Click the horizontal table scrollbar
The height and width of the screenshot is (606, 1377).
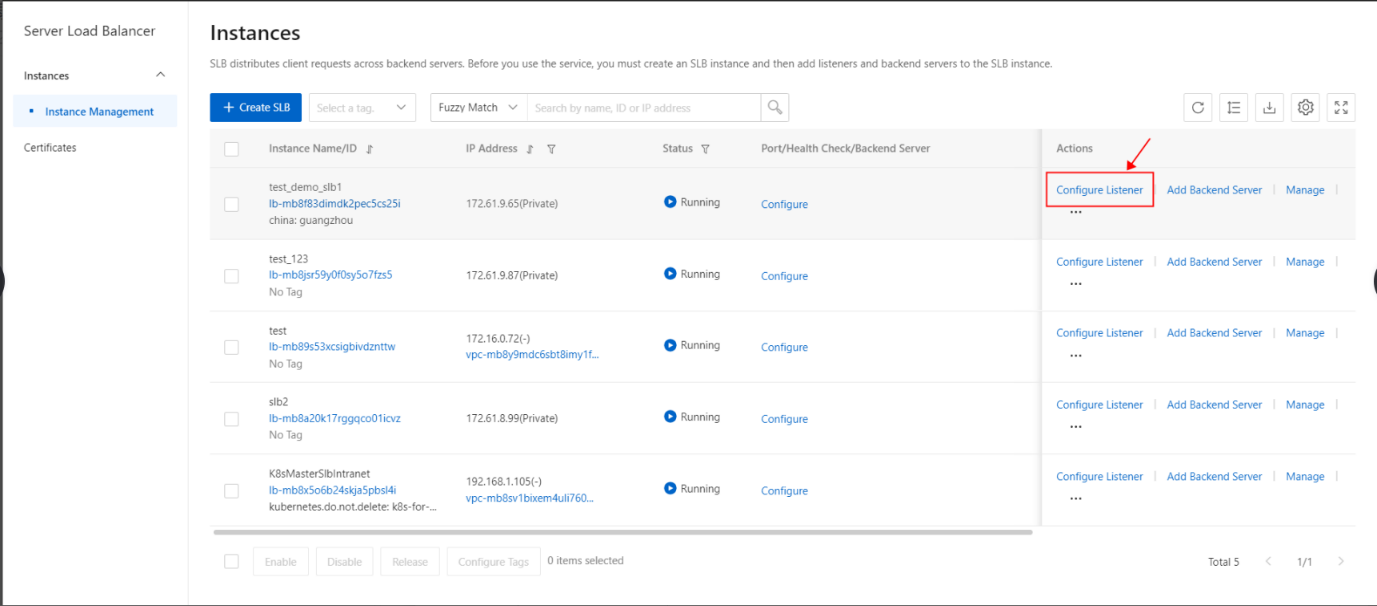[623, 532]
